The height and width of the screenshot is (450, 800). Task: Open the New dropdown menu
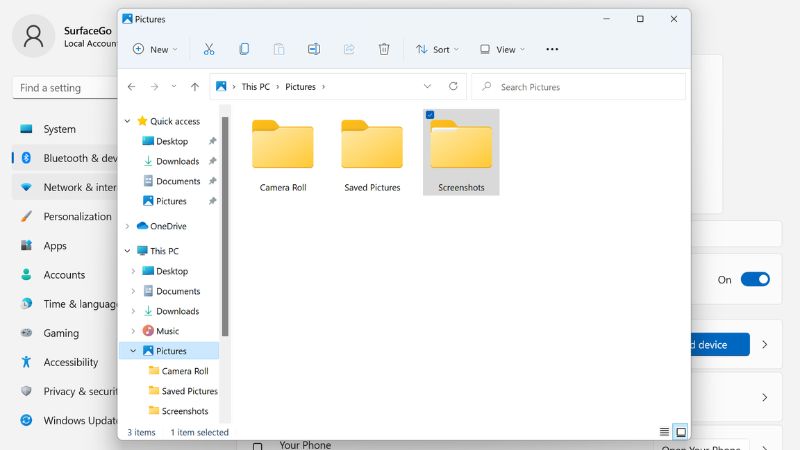(x=155, y=49)
